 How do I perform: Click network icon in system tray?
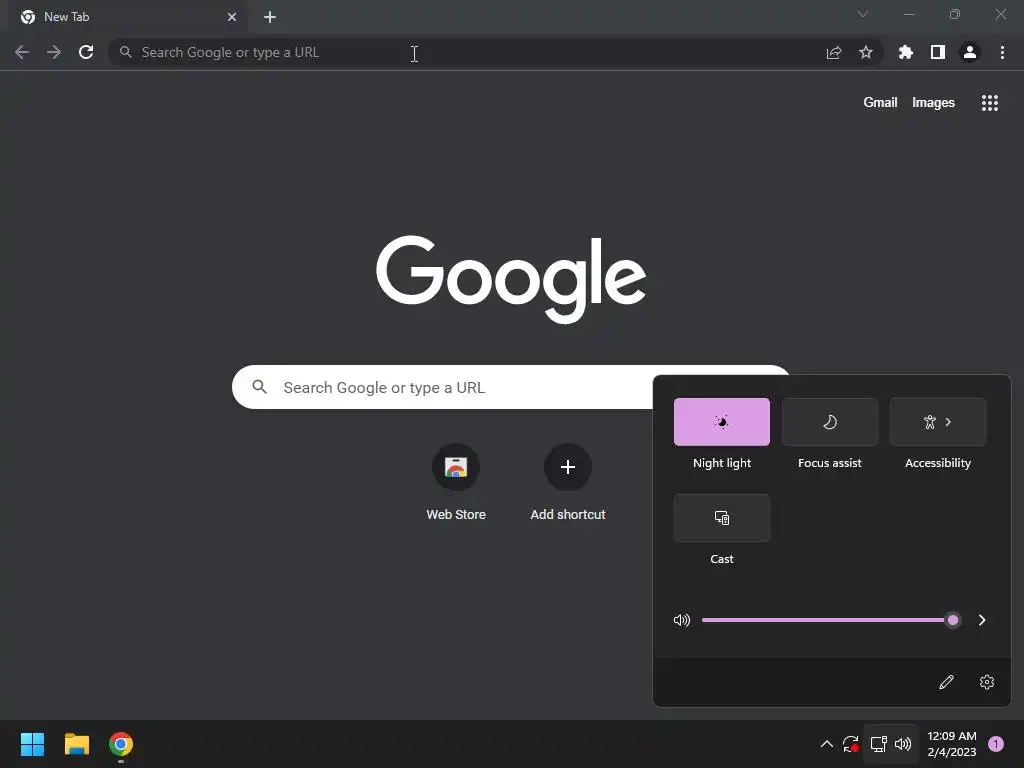(879, 744)
